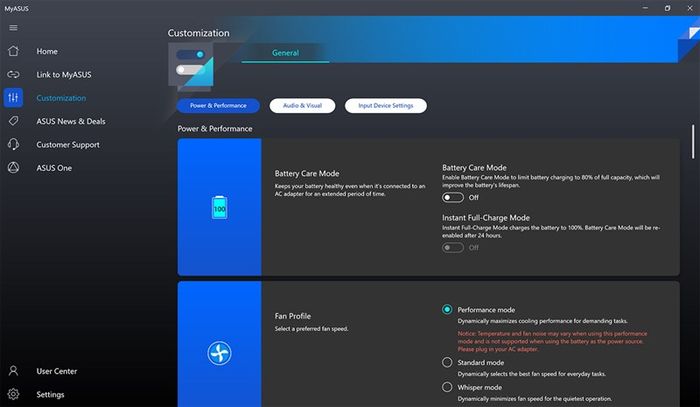This screenshot has width=700, height=407.
Task: Open Customer Support section
Action: coord(68,145)
